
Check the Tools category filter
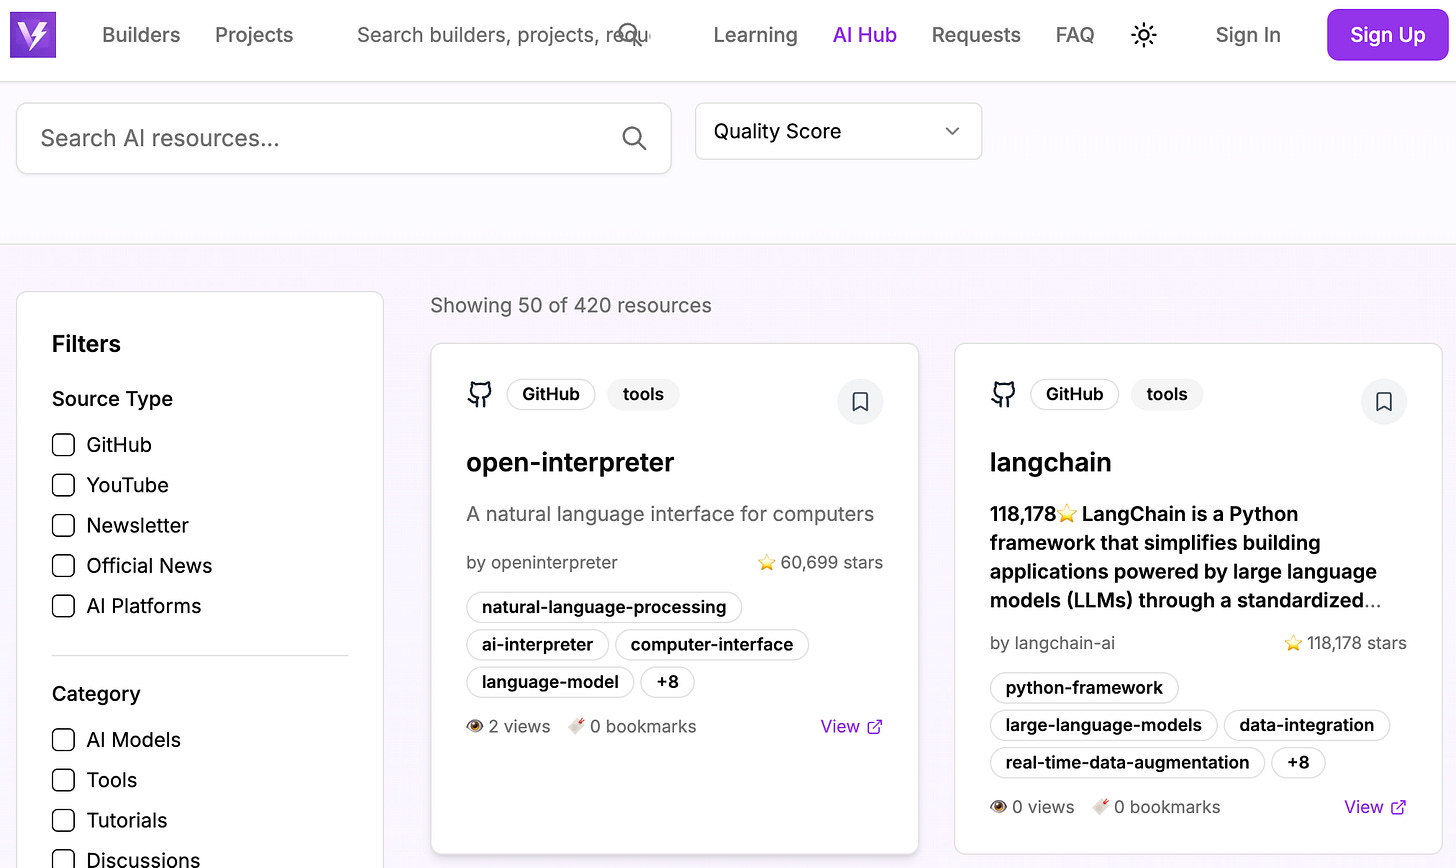(x=63, y=780)
